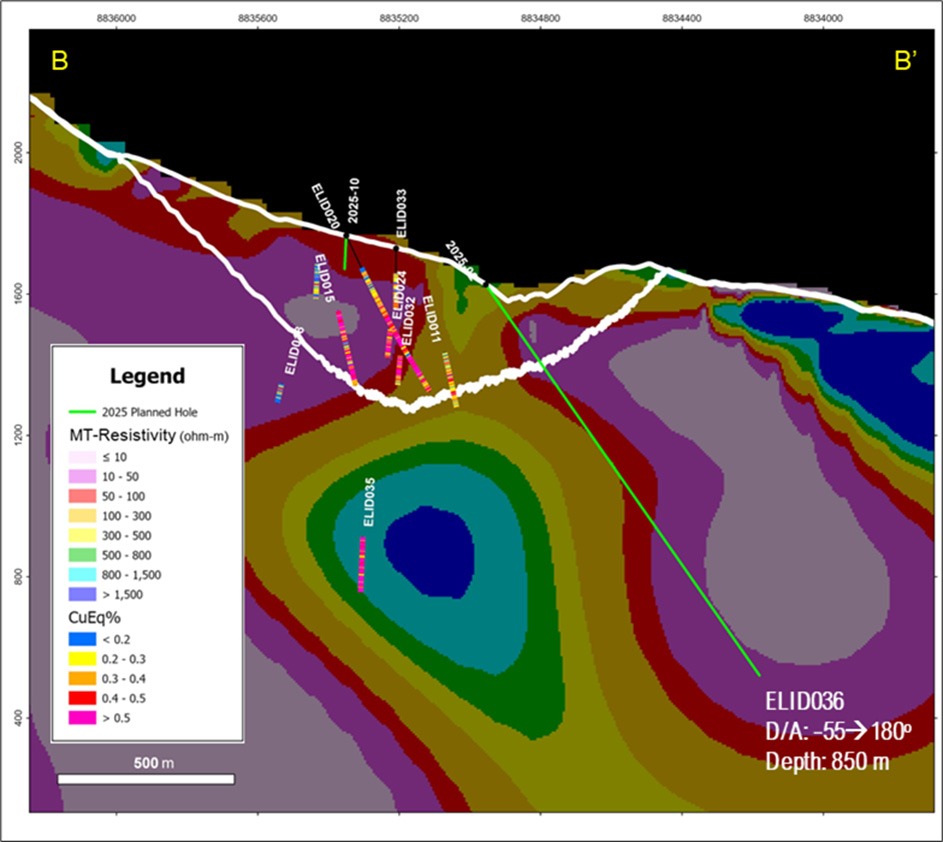Select the 10 - 50 resistivity swatch

82,476
